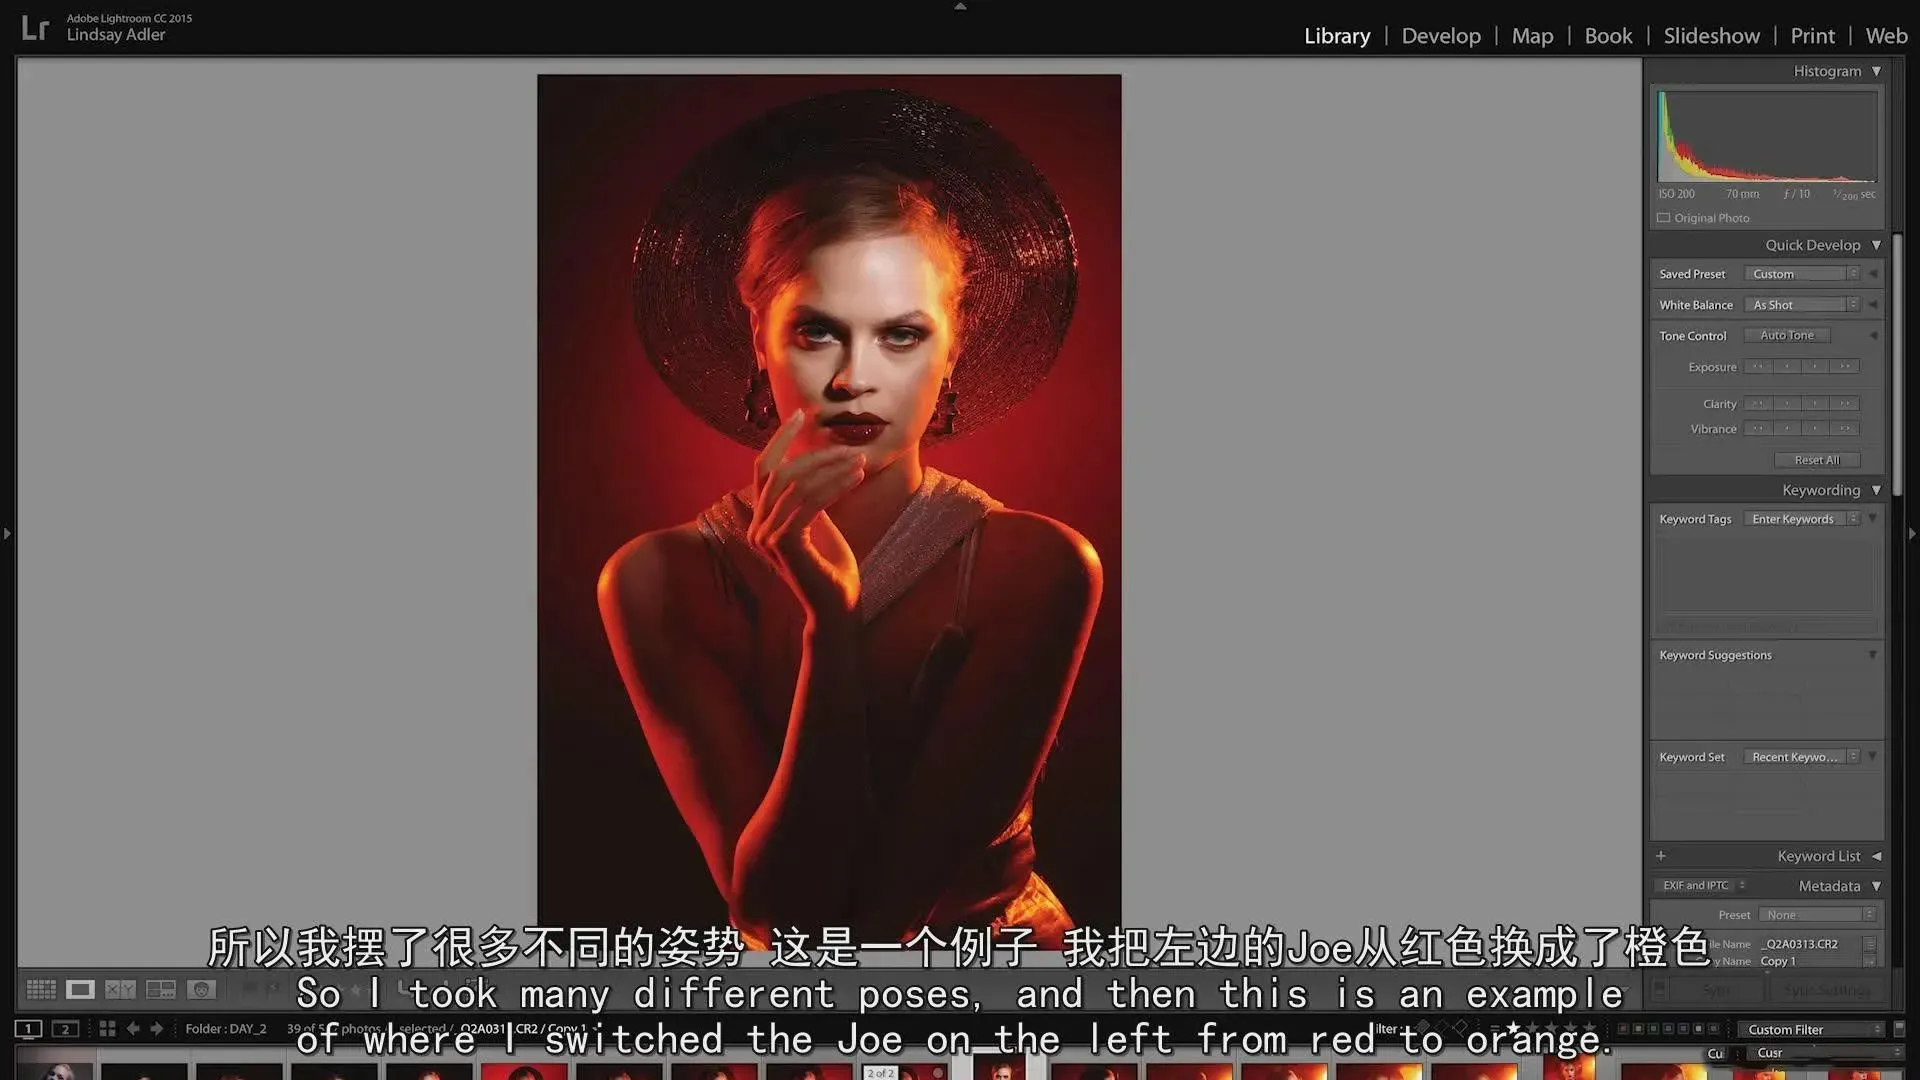1920x1080 pixels.
Task: Open People view face icon
Action: (201, 989)
